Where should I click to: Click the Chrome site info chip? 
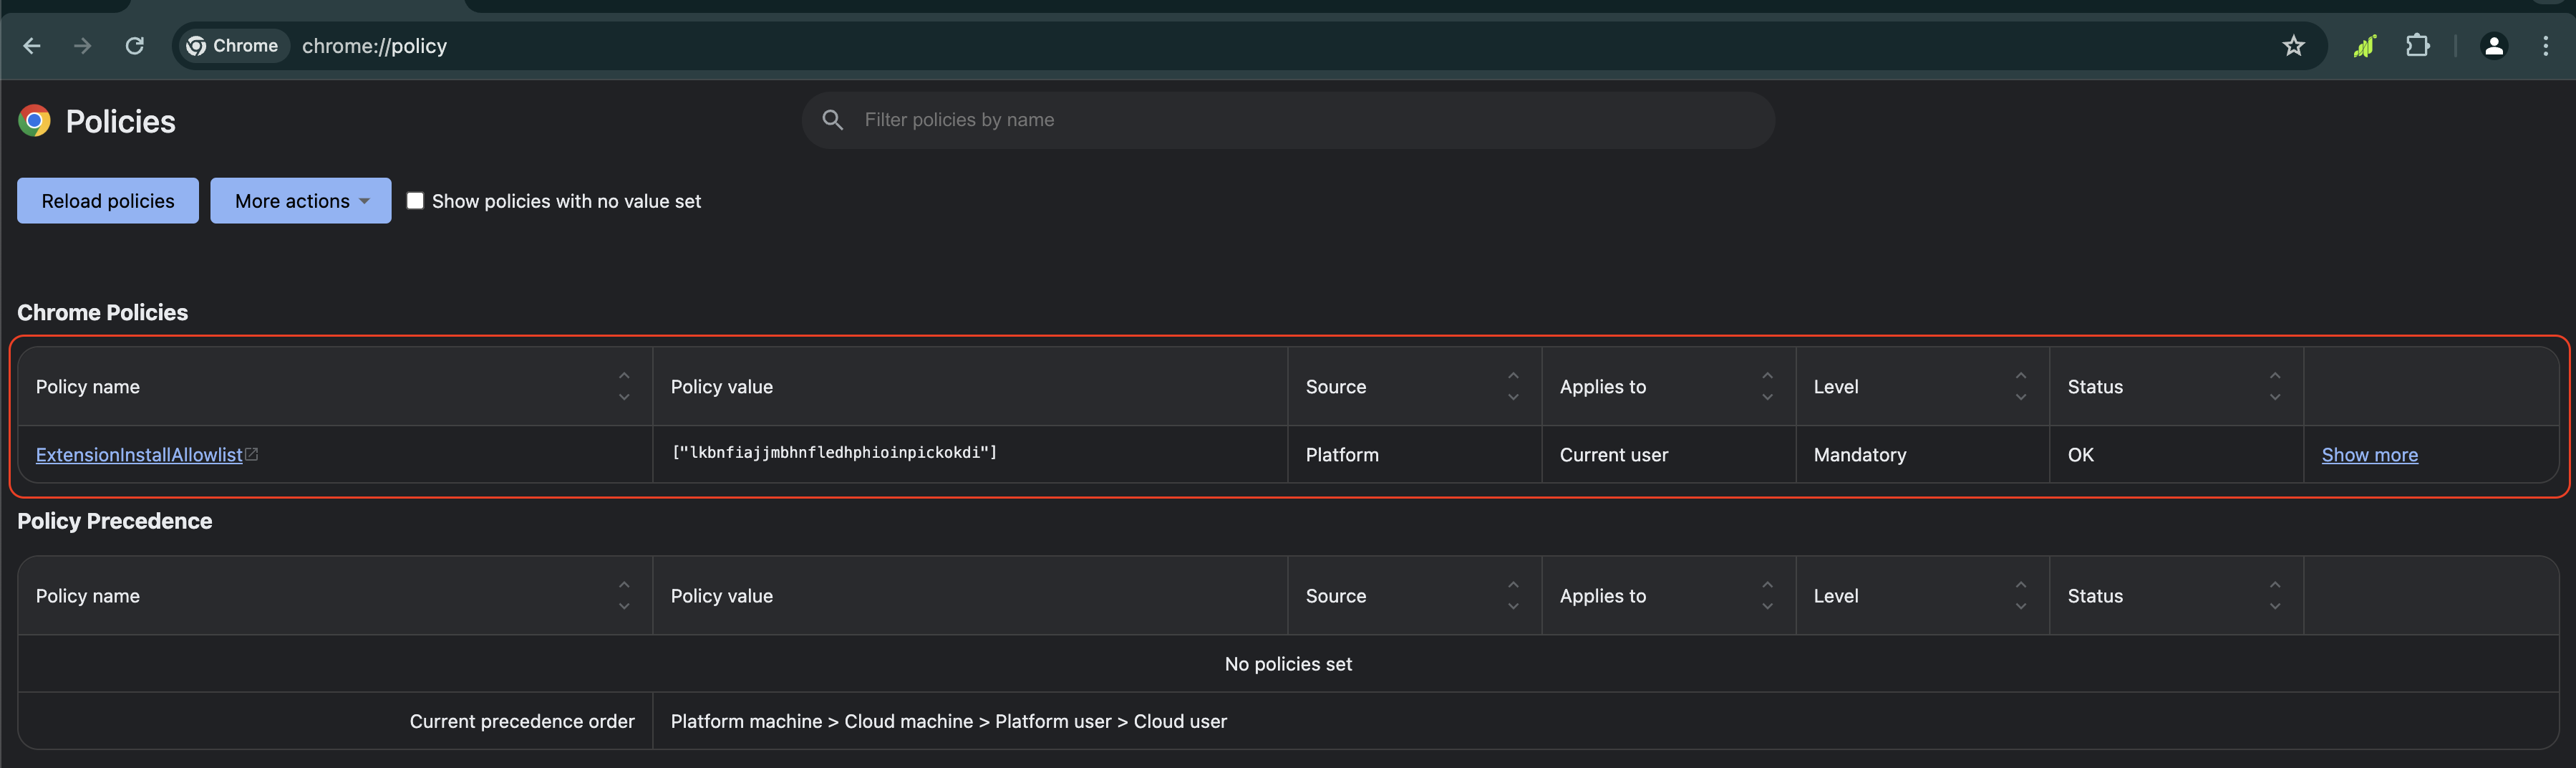point(233,46)
